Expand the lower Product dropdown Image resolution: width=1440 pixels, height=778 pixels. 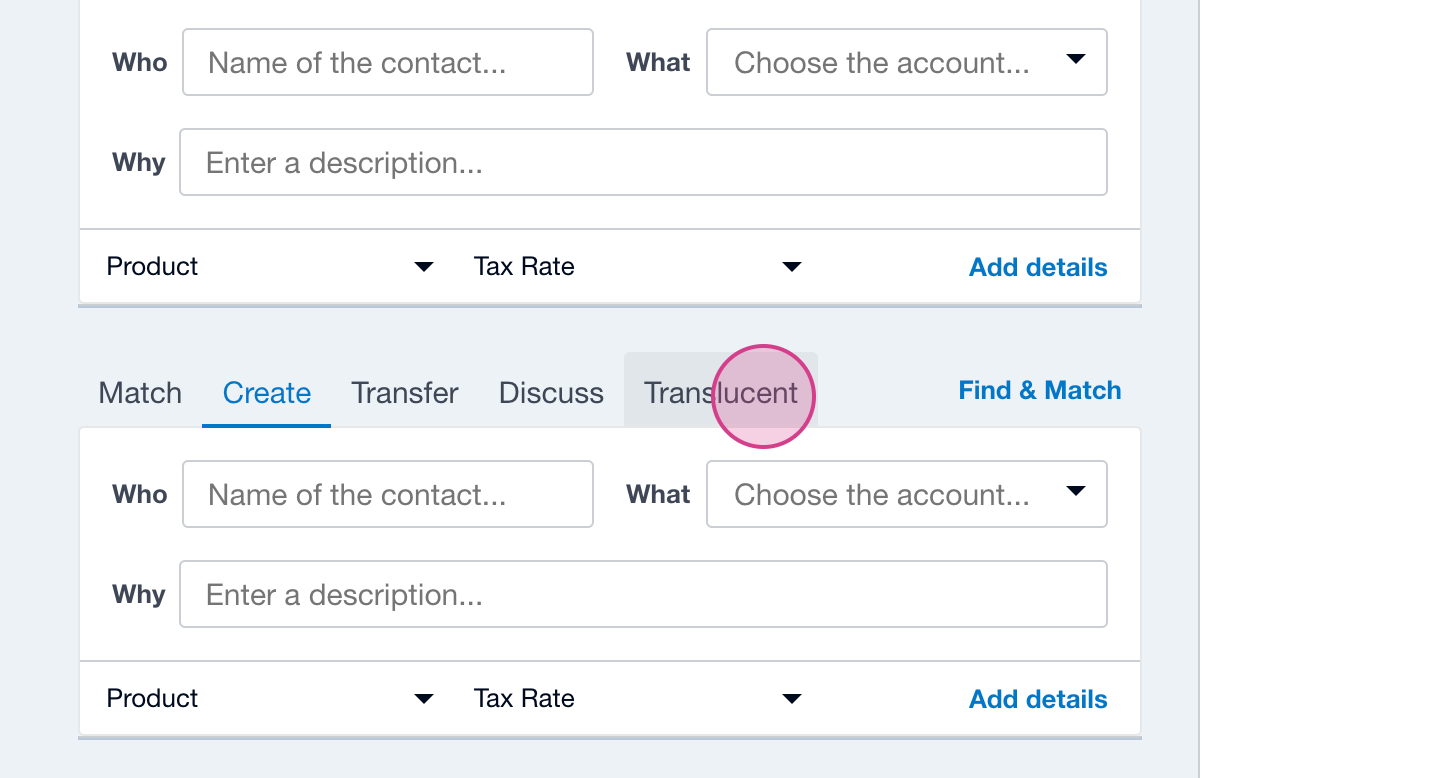(270, 699)
